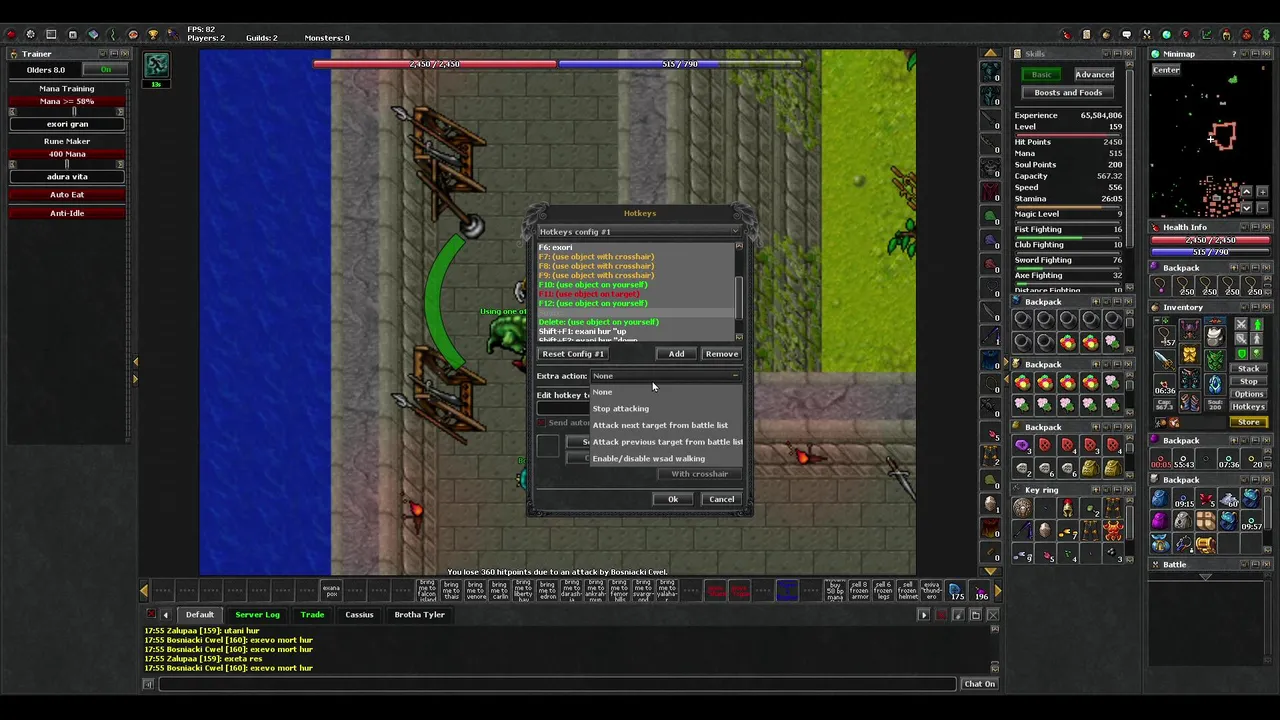Click the 'buy 50 bp mana' action bar slot
This screenshot has height=720, width=1280.
pyautogui.click(x=835, y=591)
